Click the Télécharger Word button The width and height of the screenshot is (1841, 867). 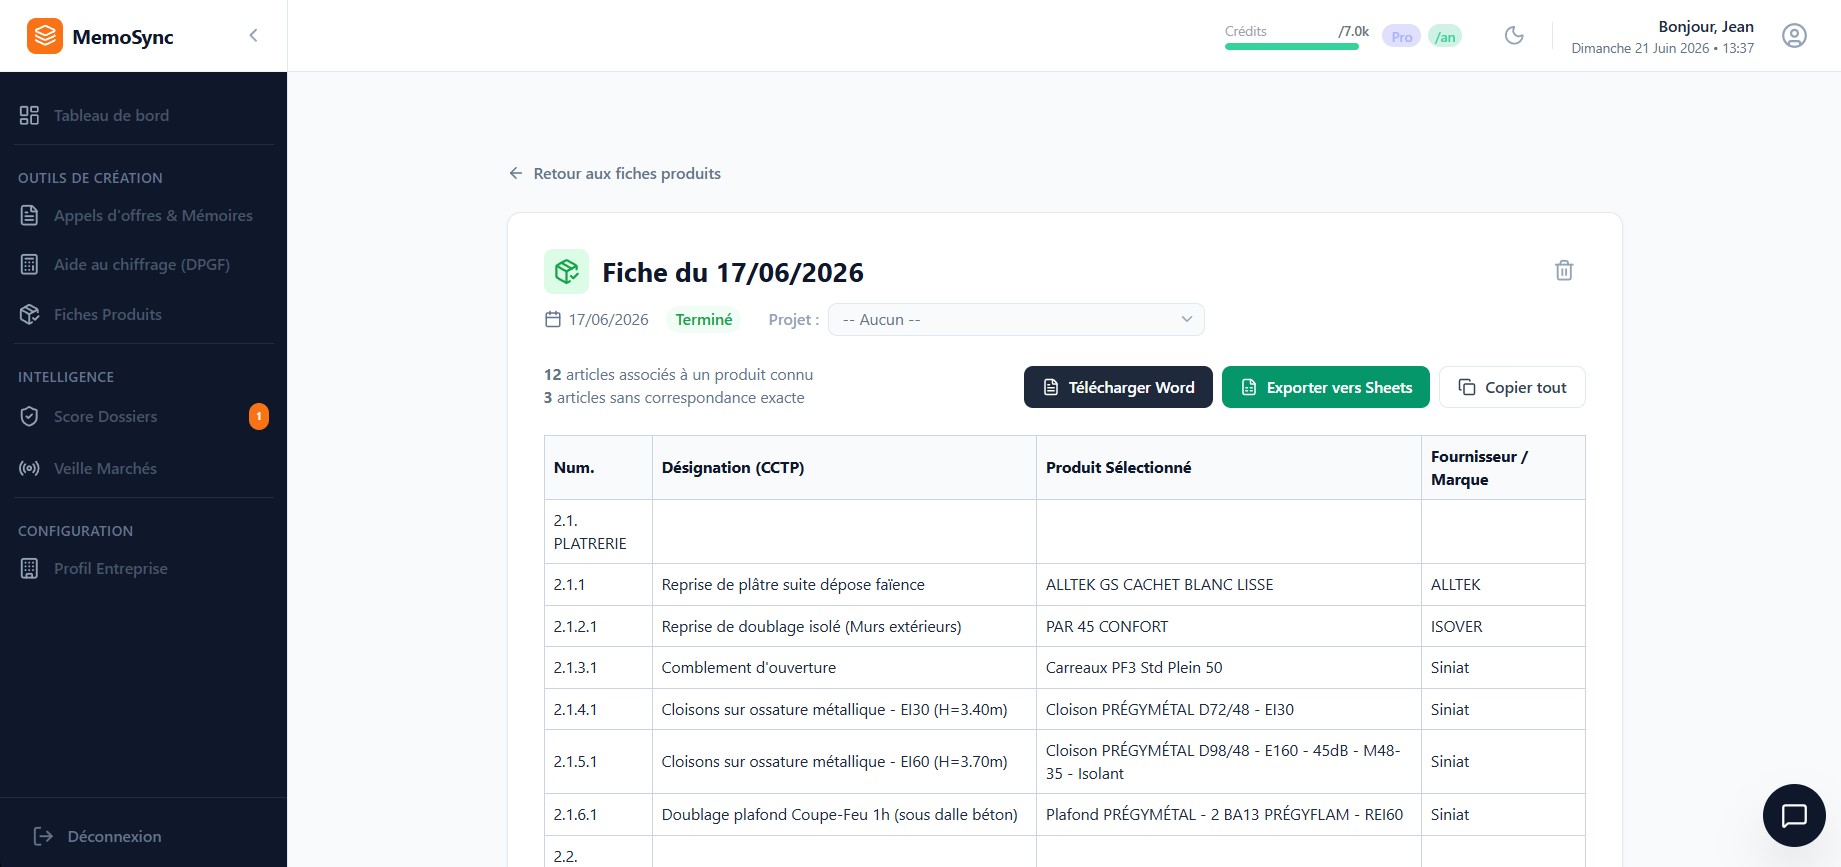(x=1118, y=387)
